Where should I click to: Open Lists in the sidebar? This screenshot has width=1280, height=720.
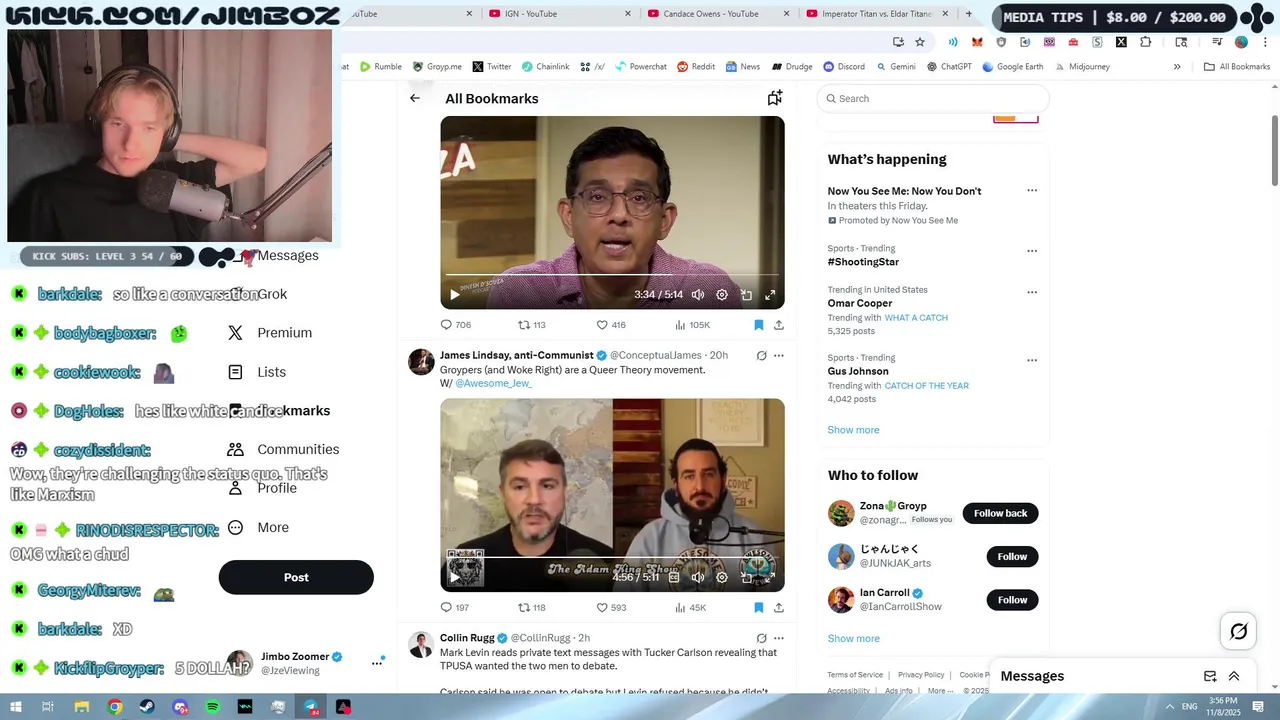257,372
